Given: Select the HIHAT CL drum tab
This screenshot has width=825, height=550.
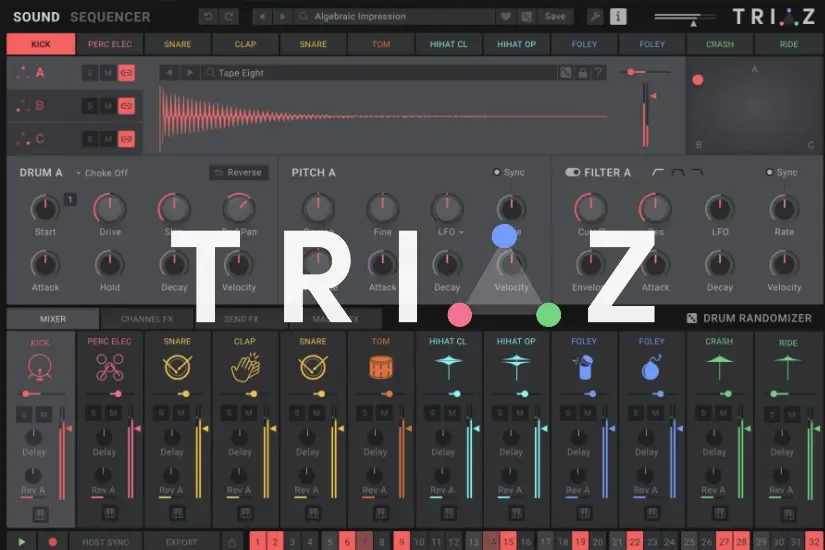Looking at the screenshot, I should [x=448, y=44].
